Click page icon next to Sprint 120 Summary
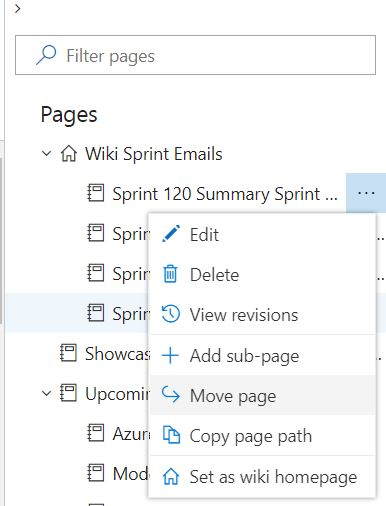The height and width of the screenshot is (506, 386). tap(96, 193)
